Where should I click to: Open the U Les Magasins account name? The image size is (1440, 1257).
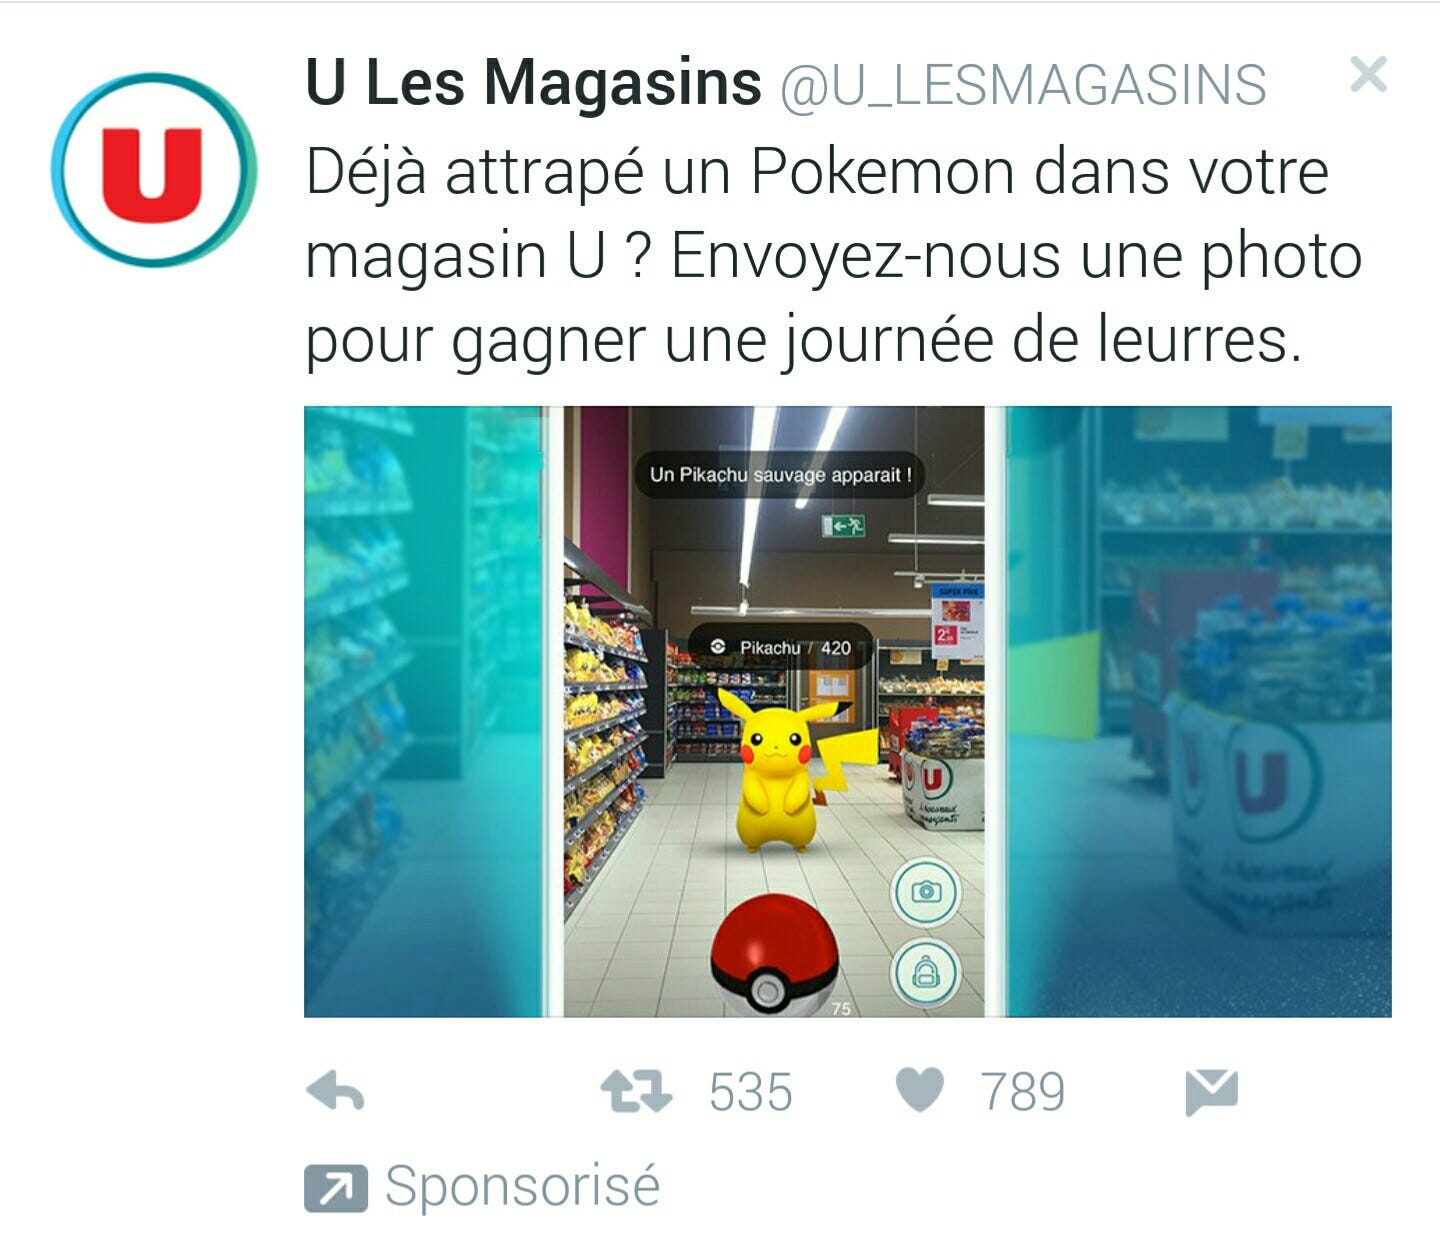tap(533, 82)
